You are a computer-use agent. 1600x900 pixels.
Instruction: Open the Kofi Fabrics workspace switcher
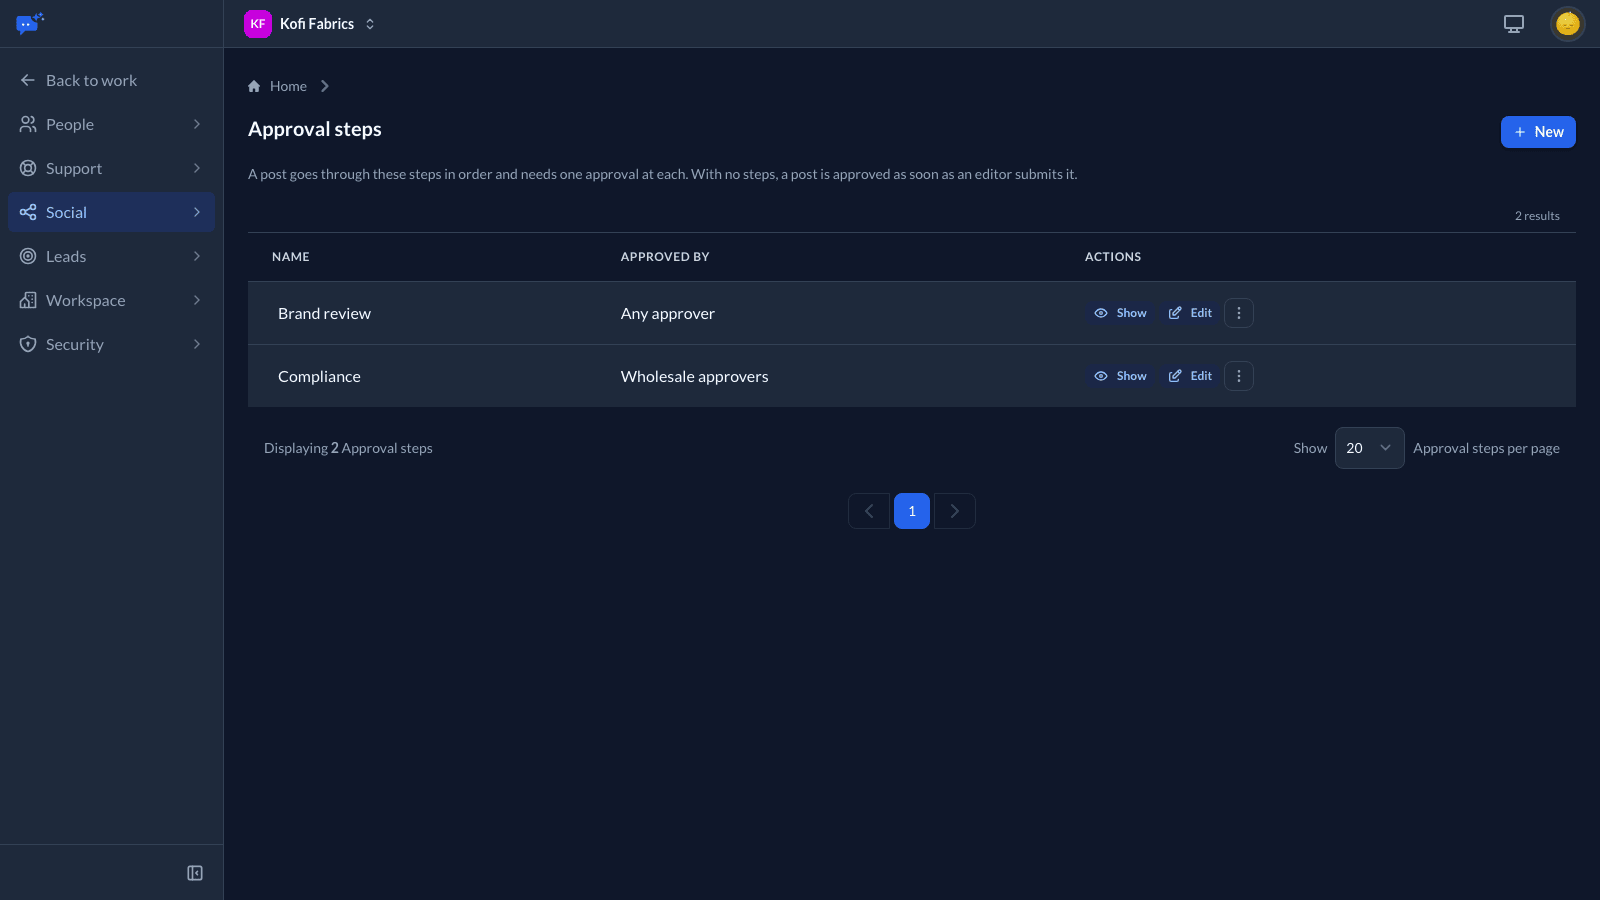click(310, 24)
